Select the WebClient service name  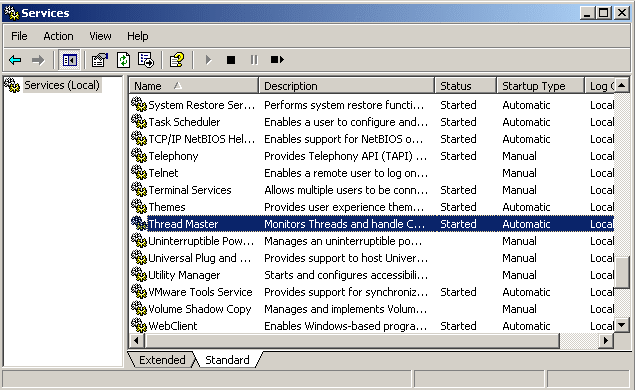(173, 326)
